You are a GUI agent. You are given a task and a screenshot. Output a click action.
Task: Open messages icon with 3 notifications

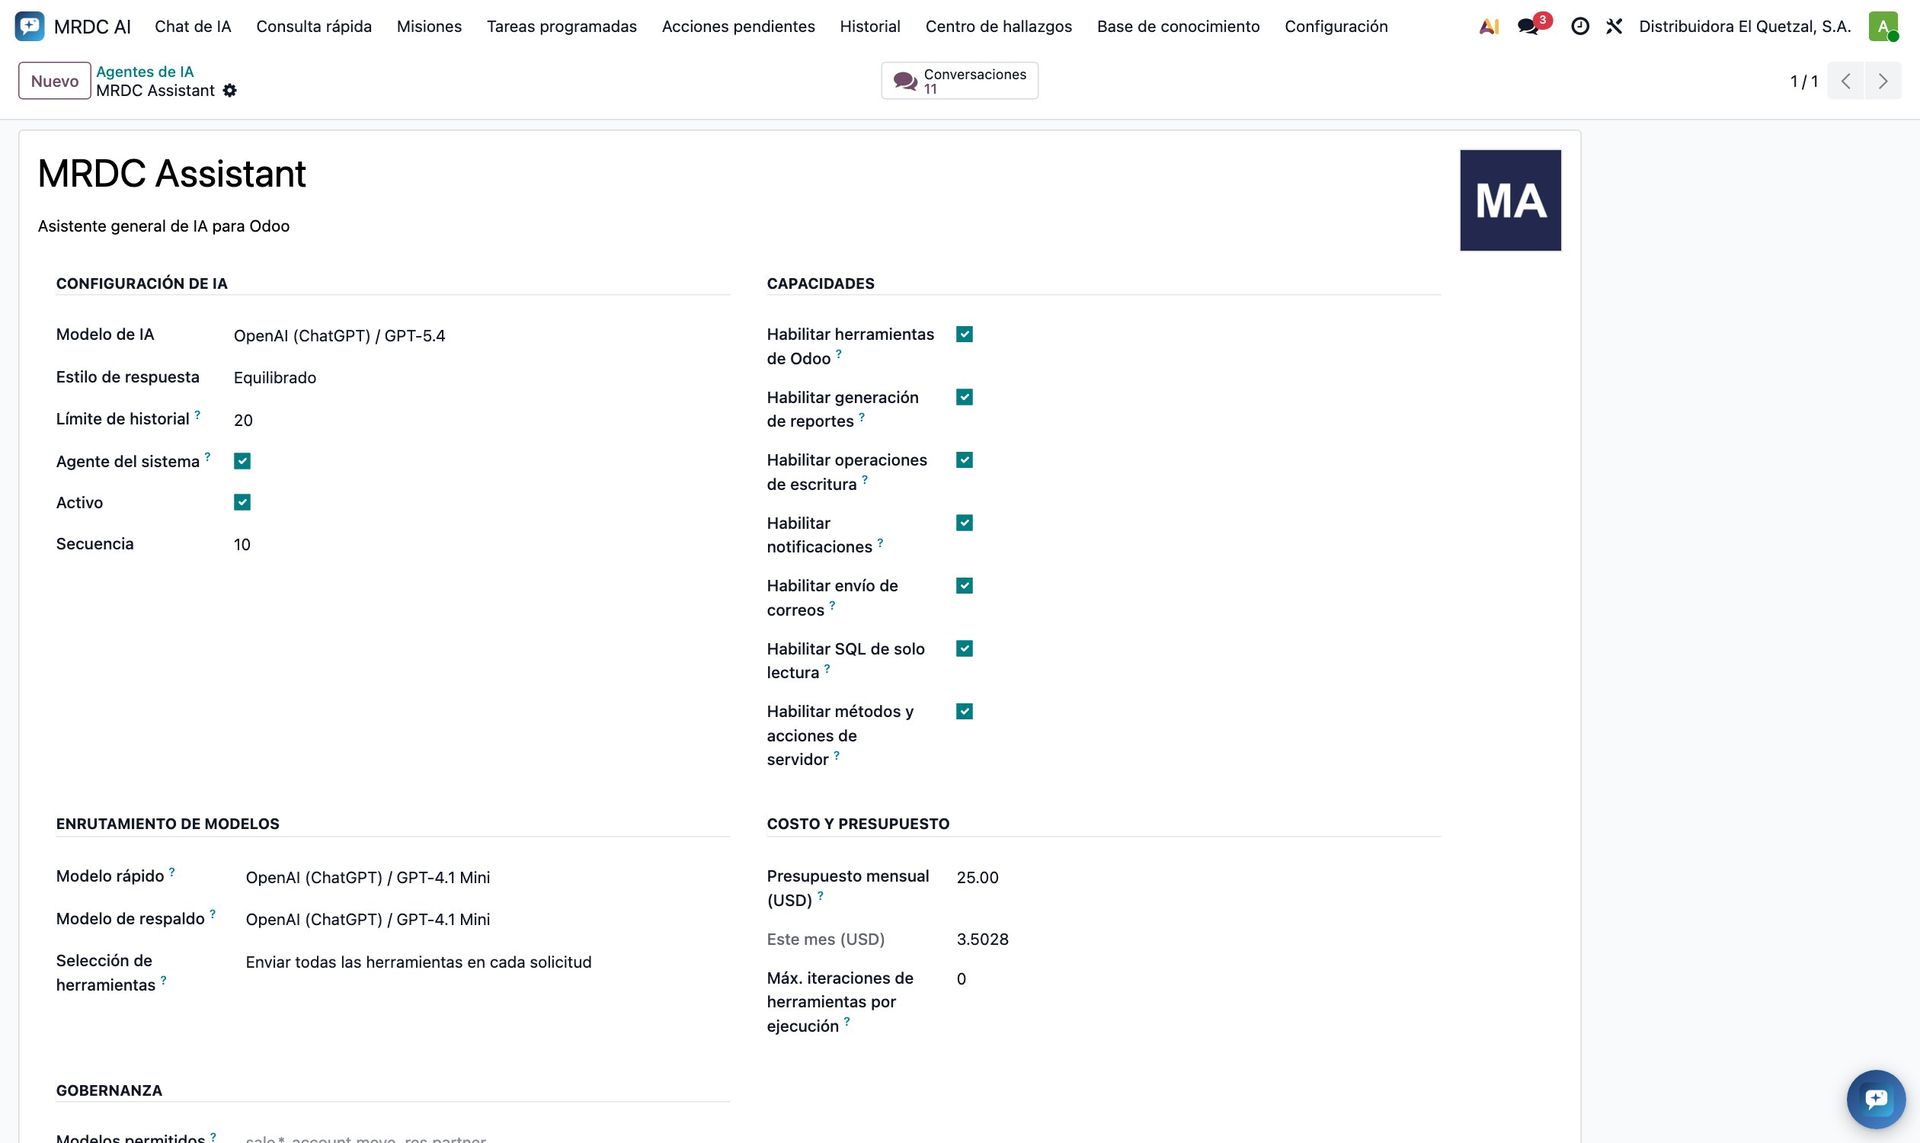tap(1529, 27)
